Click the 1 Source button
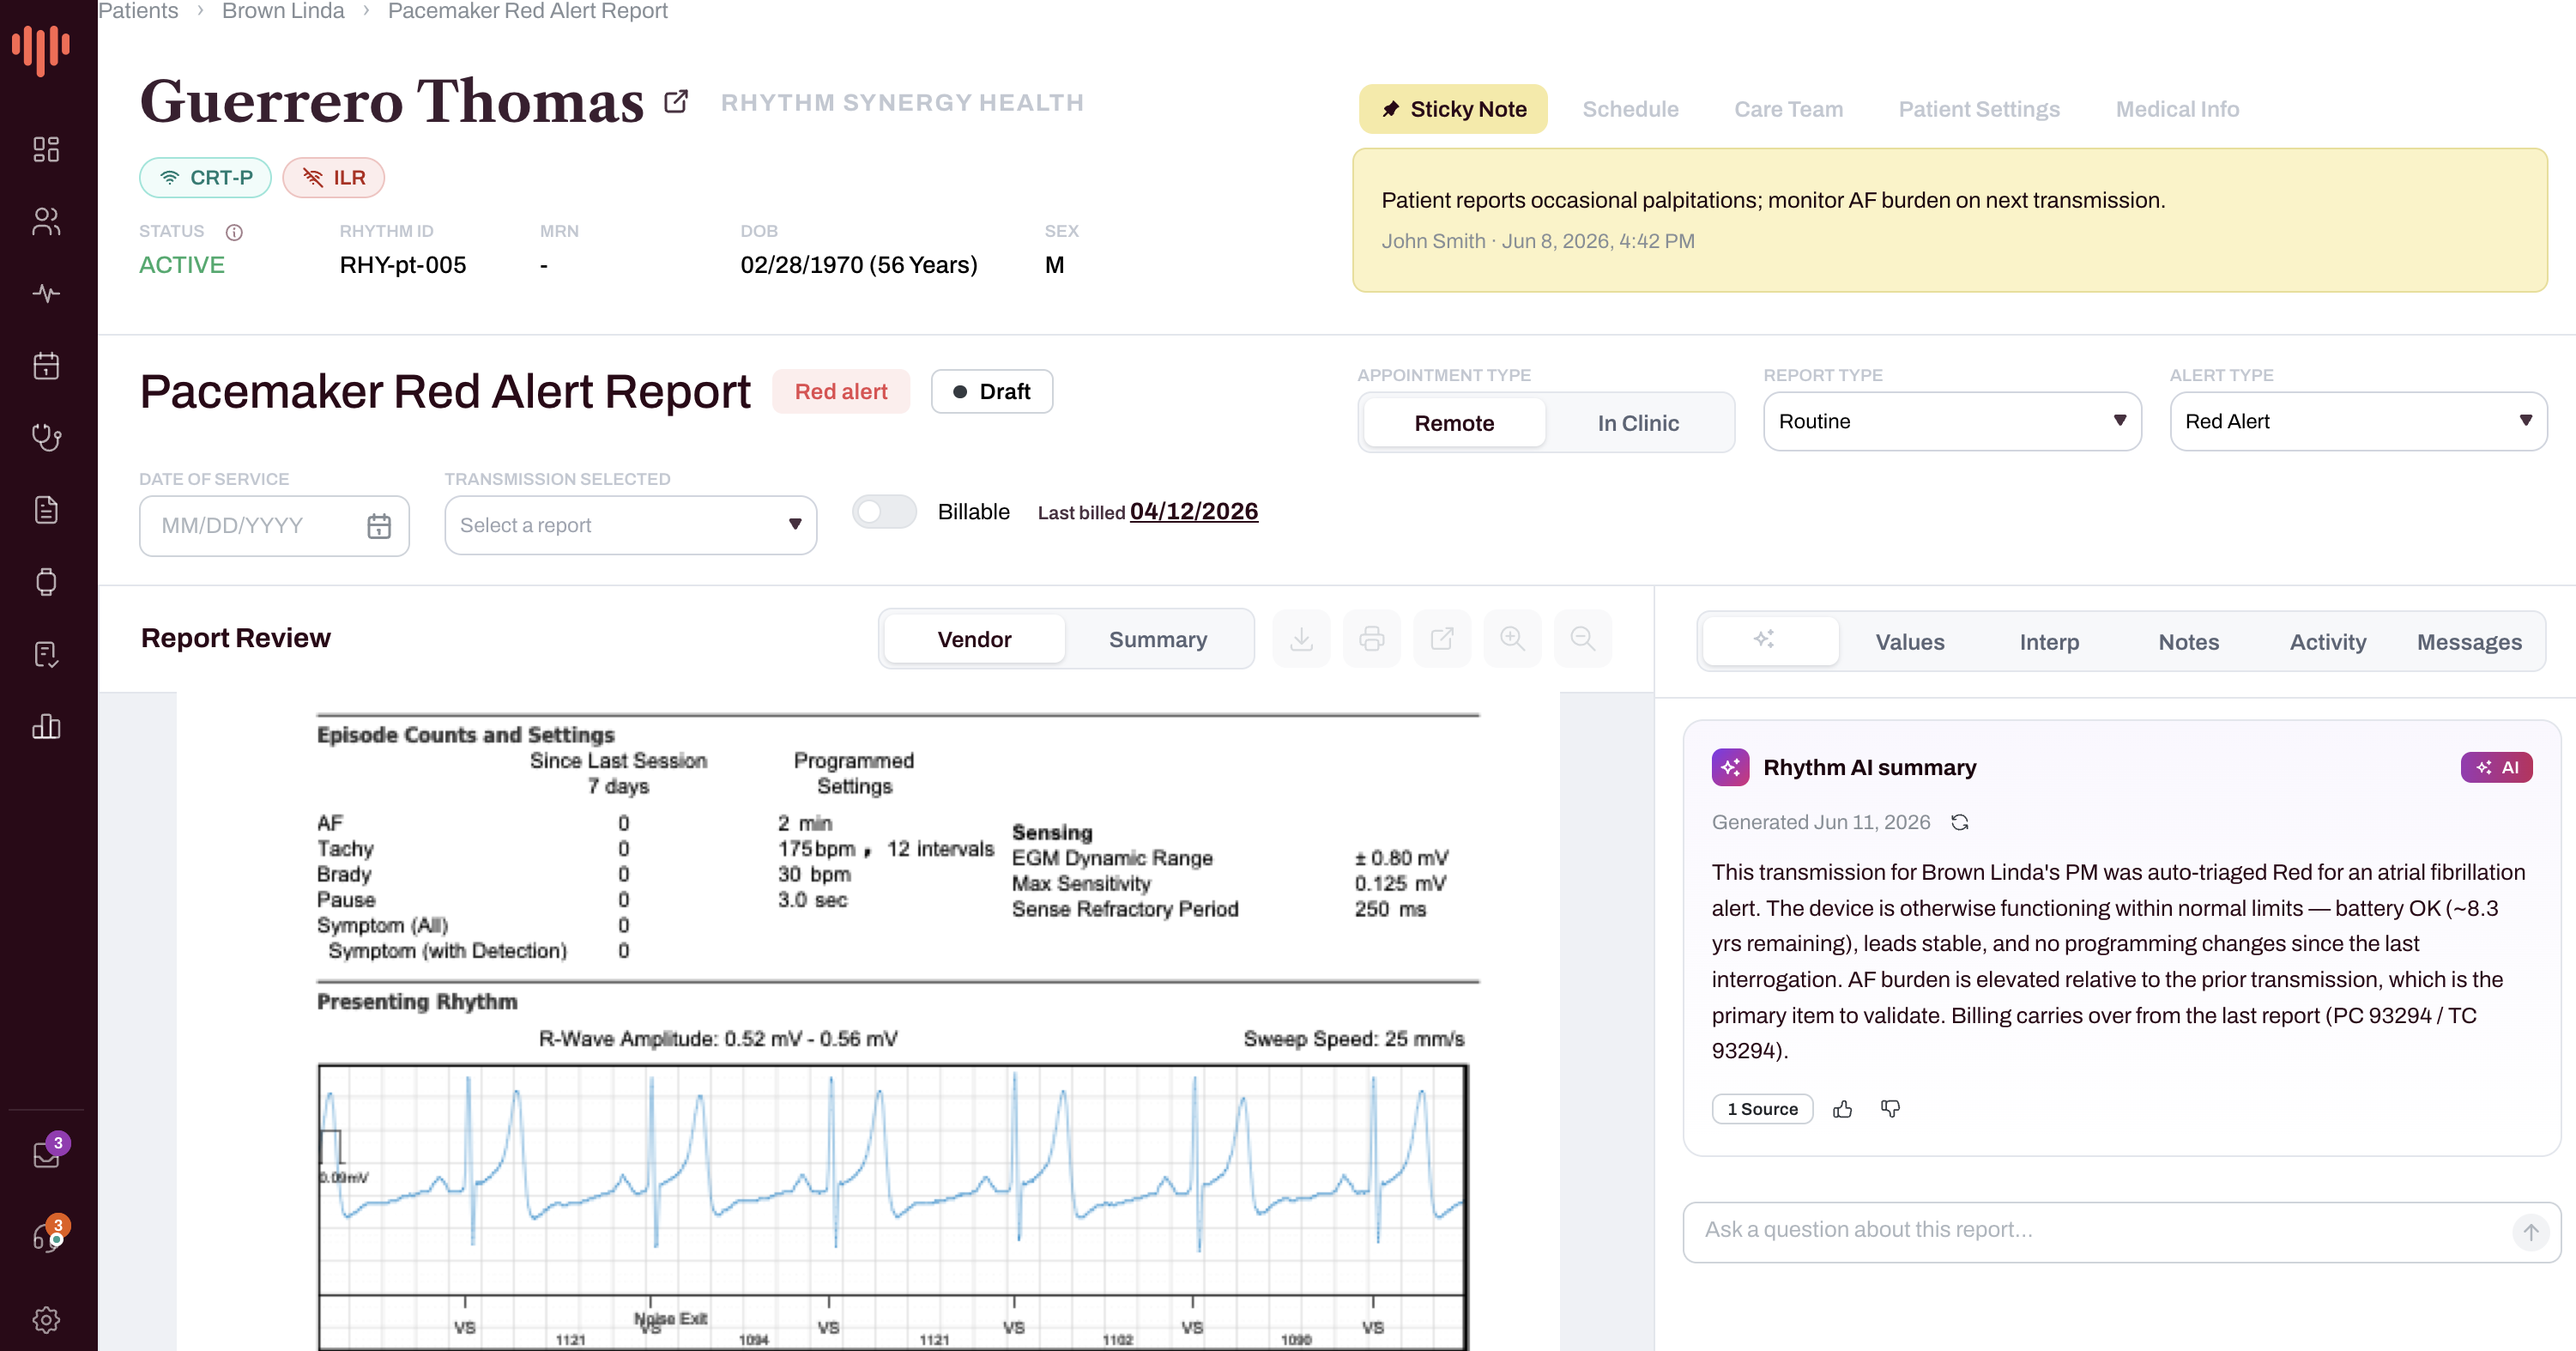This screenshot has width=2576, height=1351. point(1762,1109)
